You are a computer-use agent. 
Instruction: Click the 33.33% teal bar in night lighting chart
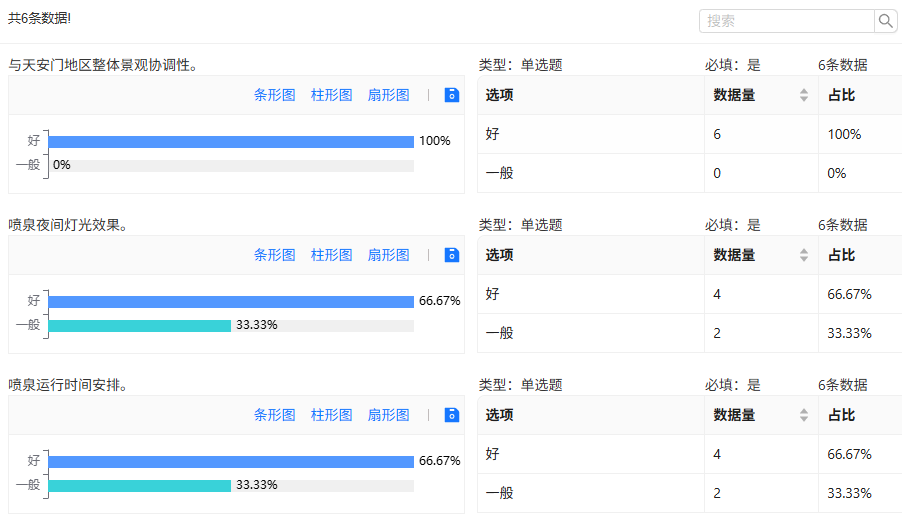140,326
